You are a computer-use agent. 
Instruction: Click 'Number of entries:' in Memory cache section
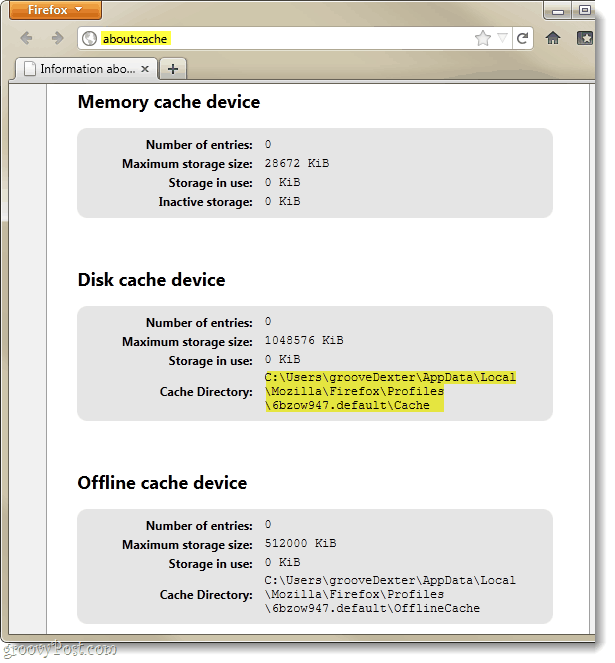pos(199,145)
